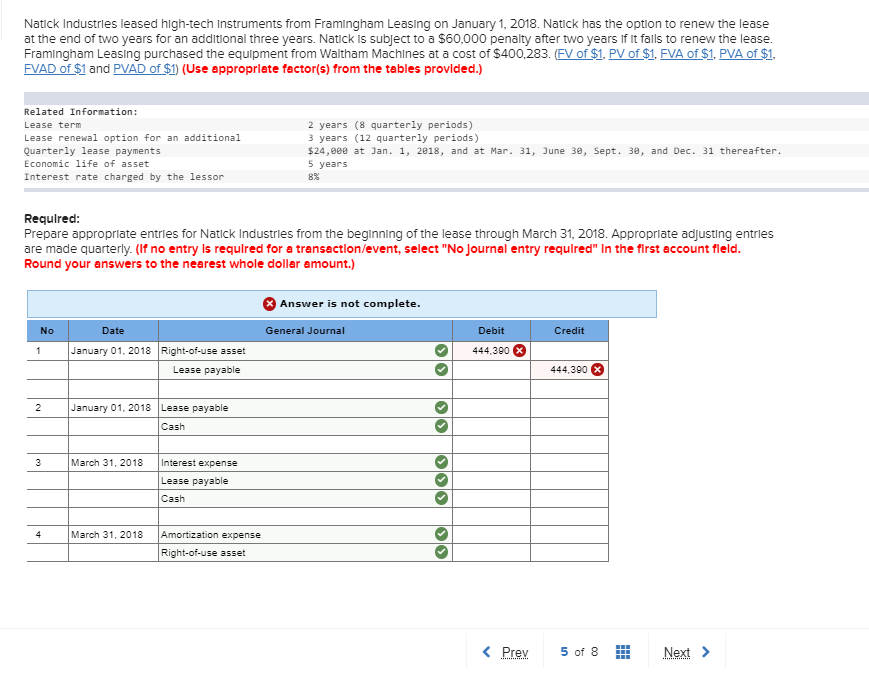Open account dropdown for entry 2 Cash
Image resolution: width=869 pixels, height=675 pixels.
pos(305,426)
